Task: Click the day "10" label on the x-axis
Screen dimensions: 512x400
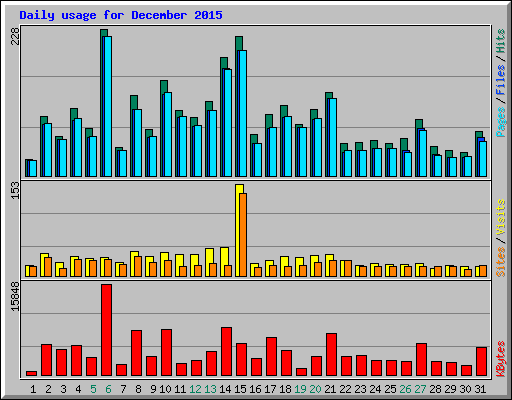Action: pos(165,389)
